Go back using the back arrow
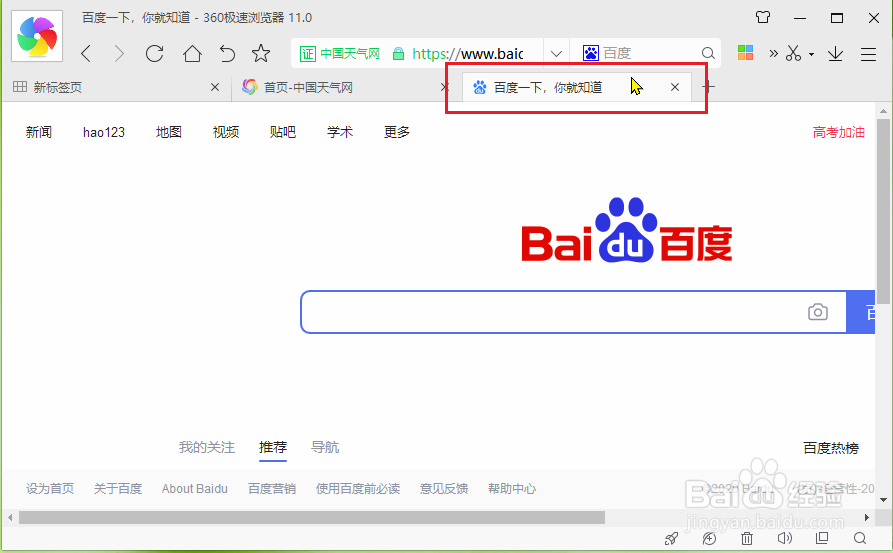The width and height of the screenshot is (893, 553). pyautogui.click(x=86, y=54)
